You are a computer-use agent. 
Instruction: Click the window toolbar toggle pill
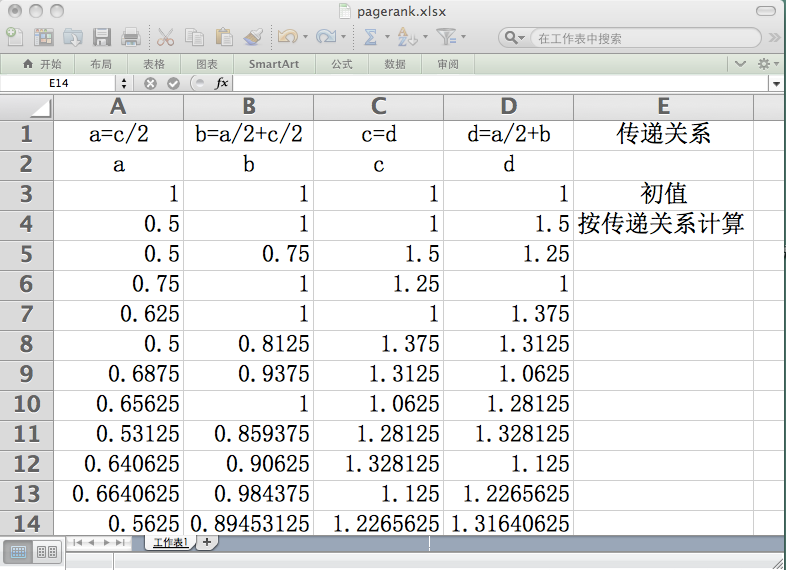(x=766, y=11)
